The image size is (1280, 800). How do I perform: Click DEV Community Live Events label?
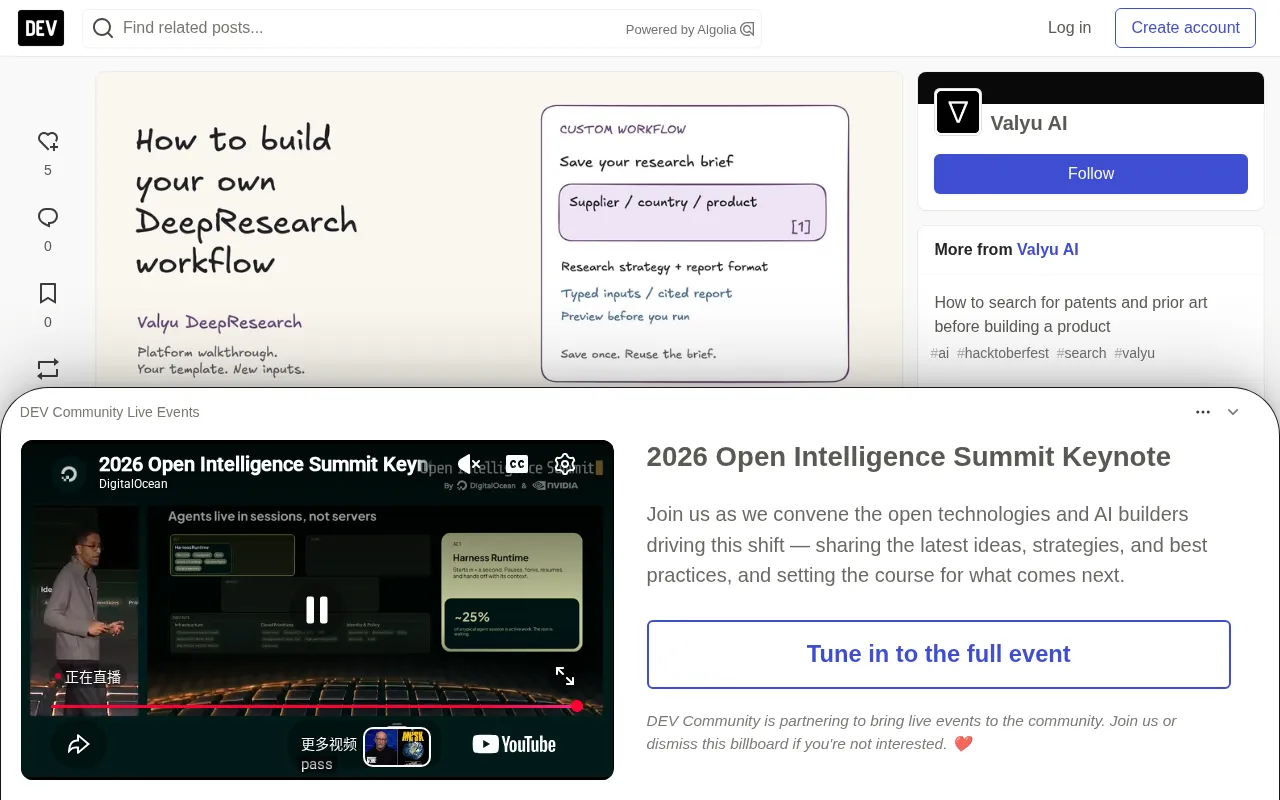109,412
